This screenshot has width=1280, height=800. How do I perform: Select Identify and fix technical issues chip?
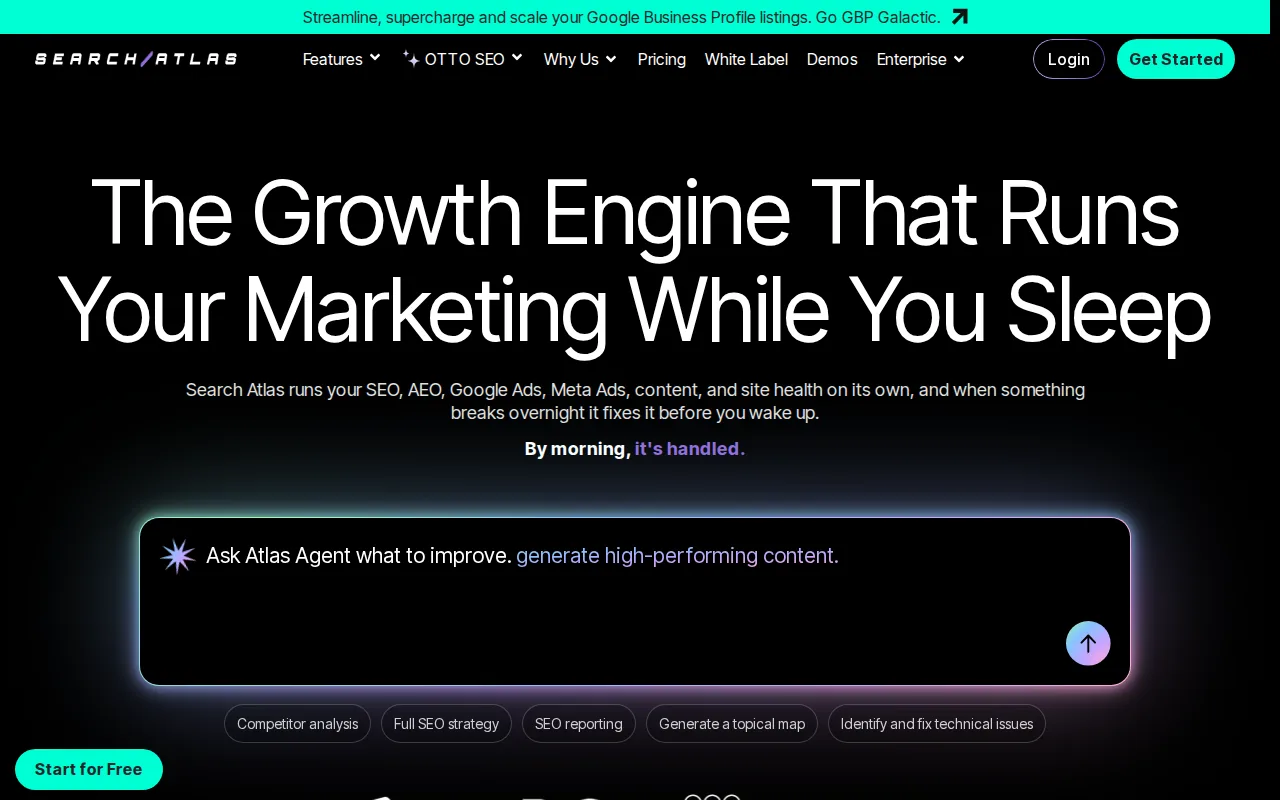pos(937,724)
